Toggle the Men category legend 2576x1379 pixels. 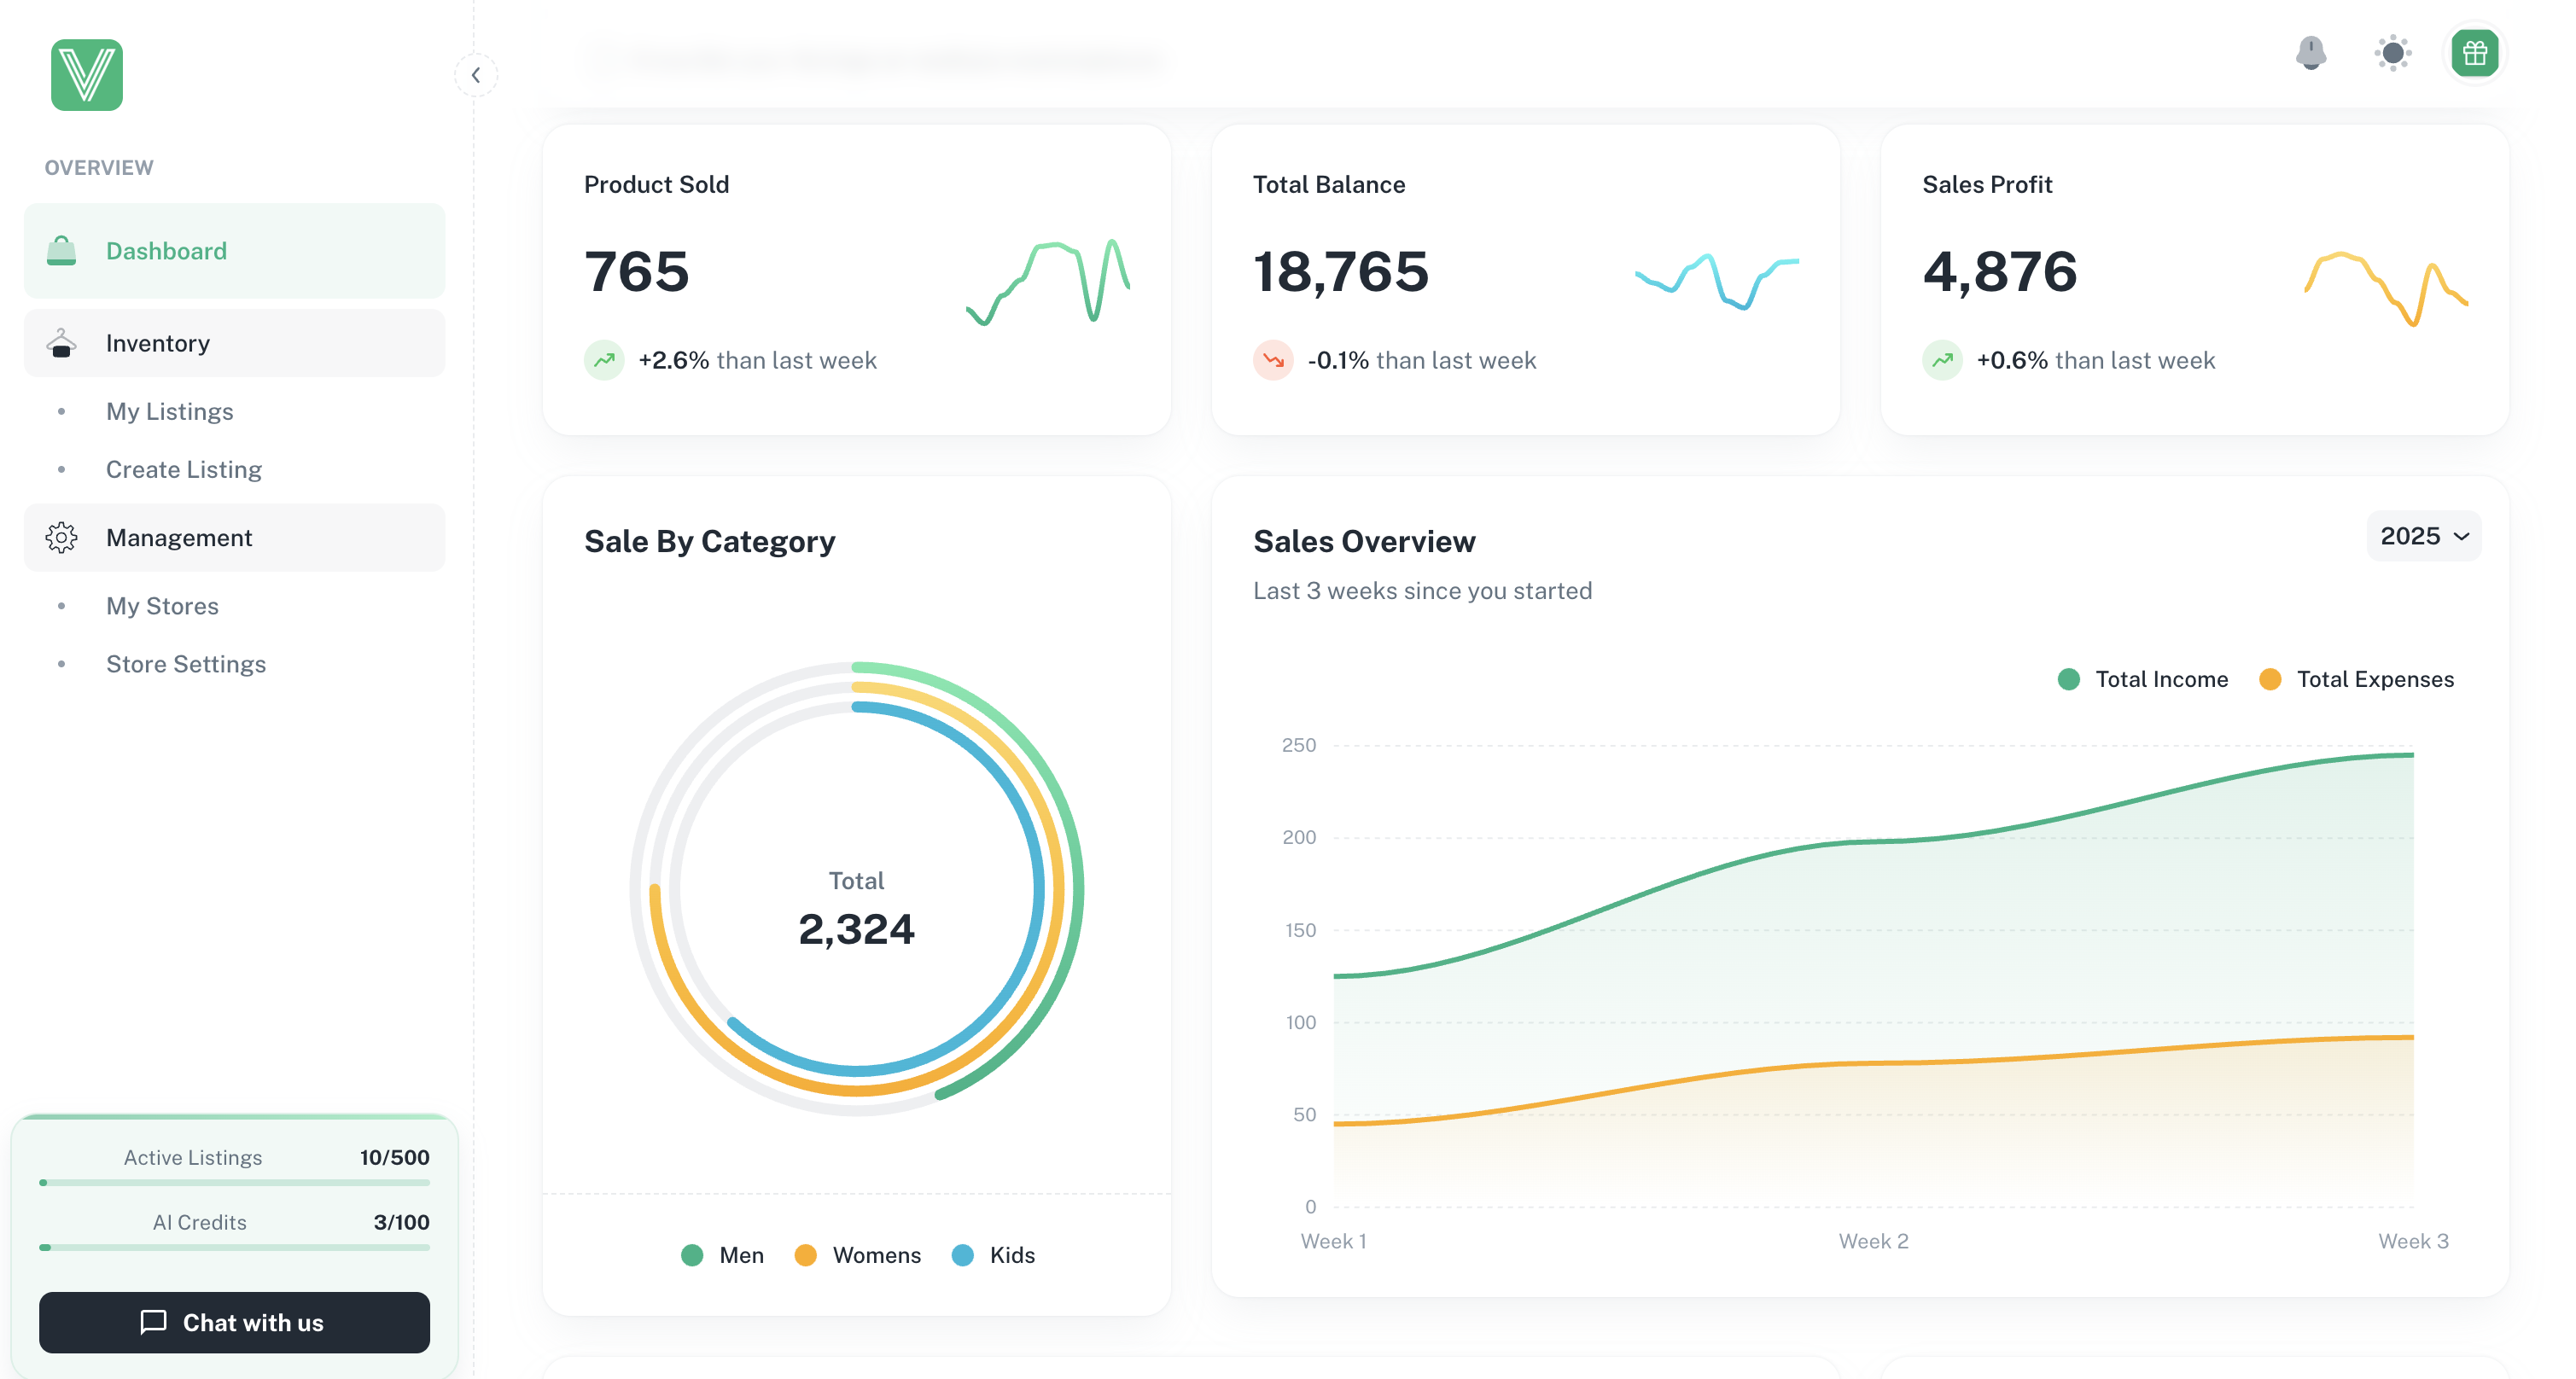click(x=722, y=1255)
